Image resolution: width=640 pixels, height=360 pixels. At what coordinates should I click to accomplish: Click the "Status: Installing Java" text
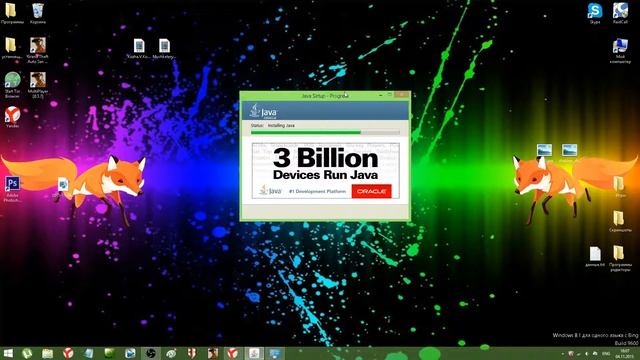(273, 125)
